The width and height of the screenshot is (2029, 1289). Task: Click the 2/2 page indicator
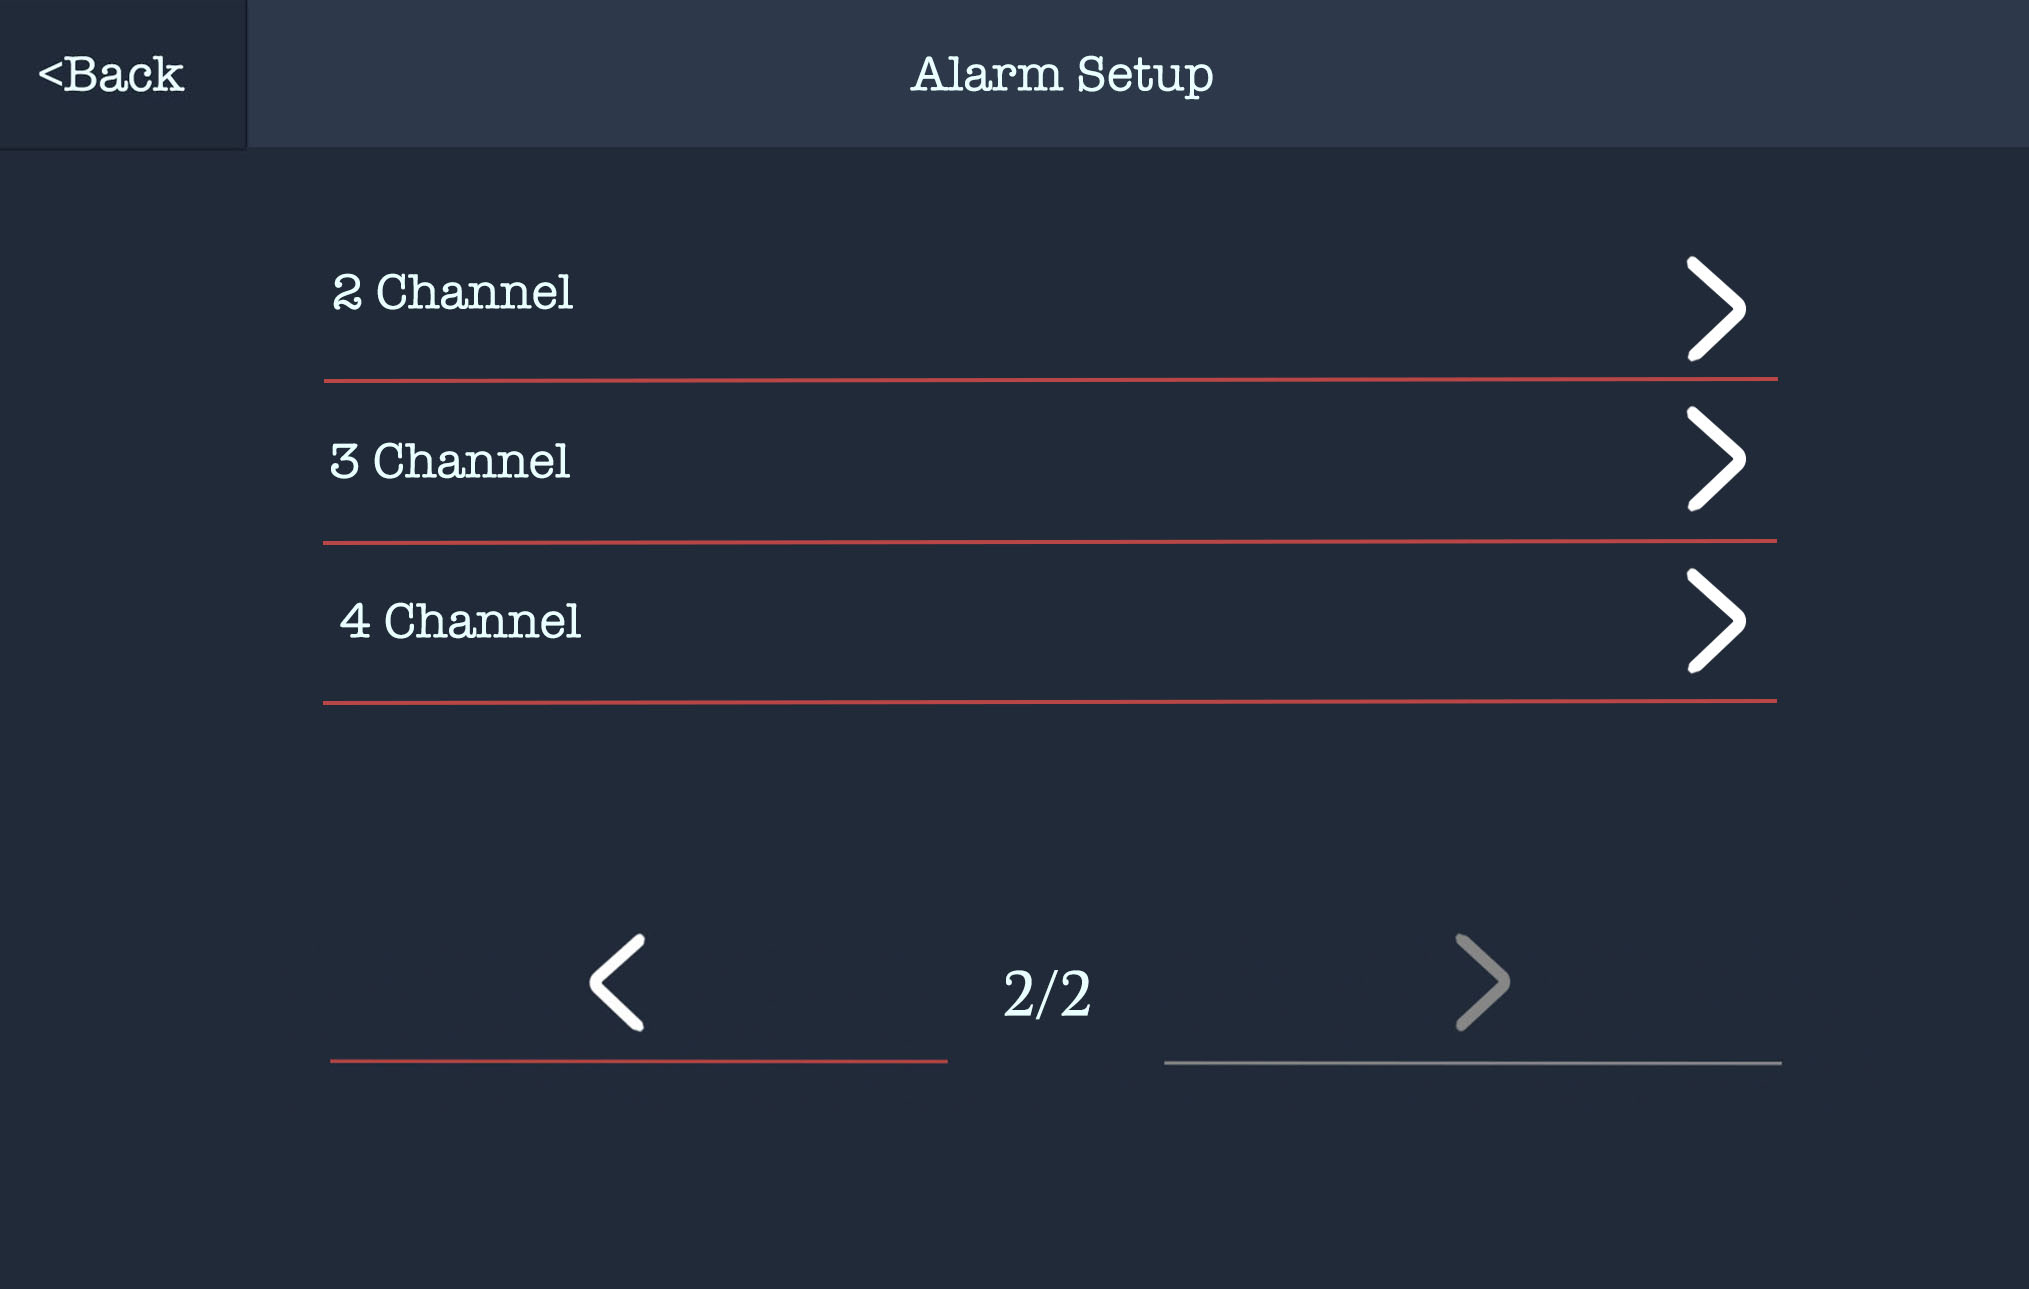(1047, 994)
